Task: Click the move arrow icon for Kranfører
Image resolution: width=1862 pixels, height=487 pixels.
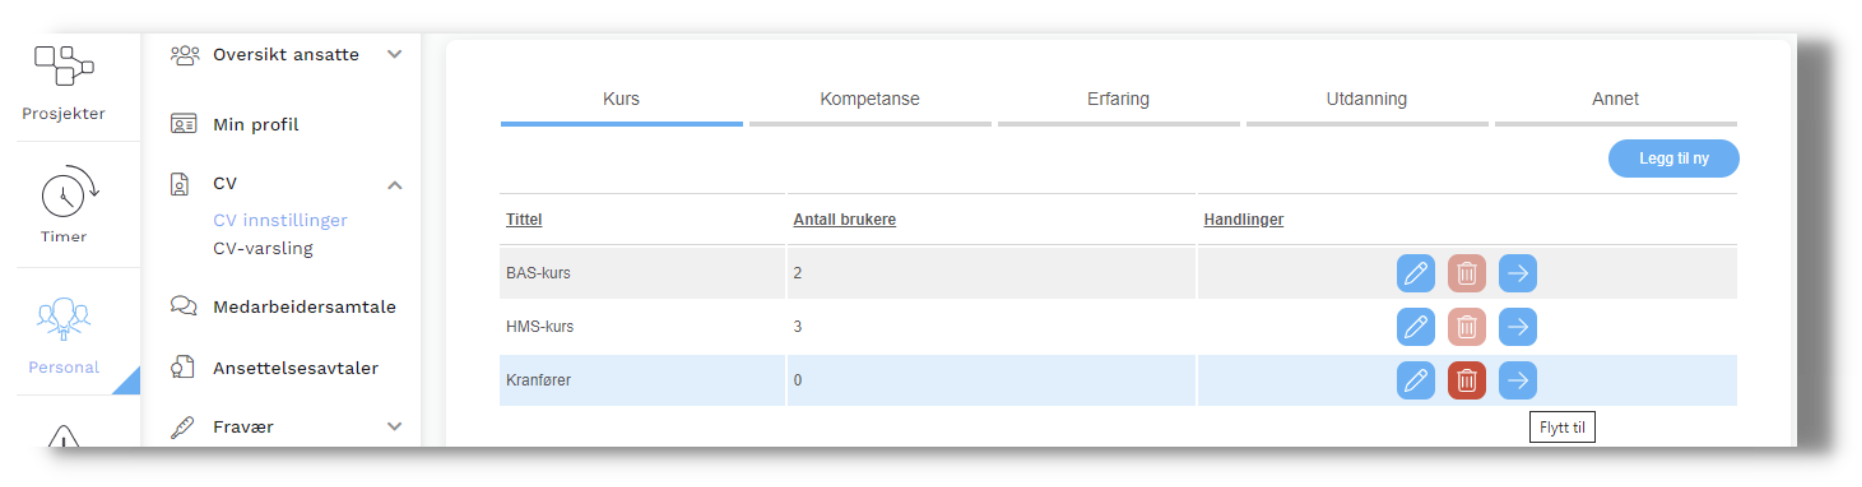Action: [x=1517, y=380]
